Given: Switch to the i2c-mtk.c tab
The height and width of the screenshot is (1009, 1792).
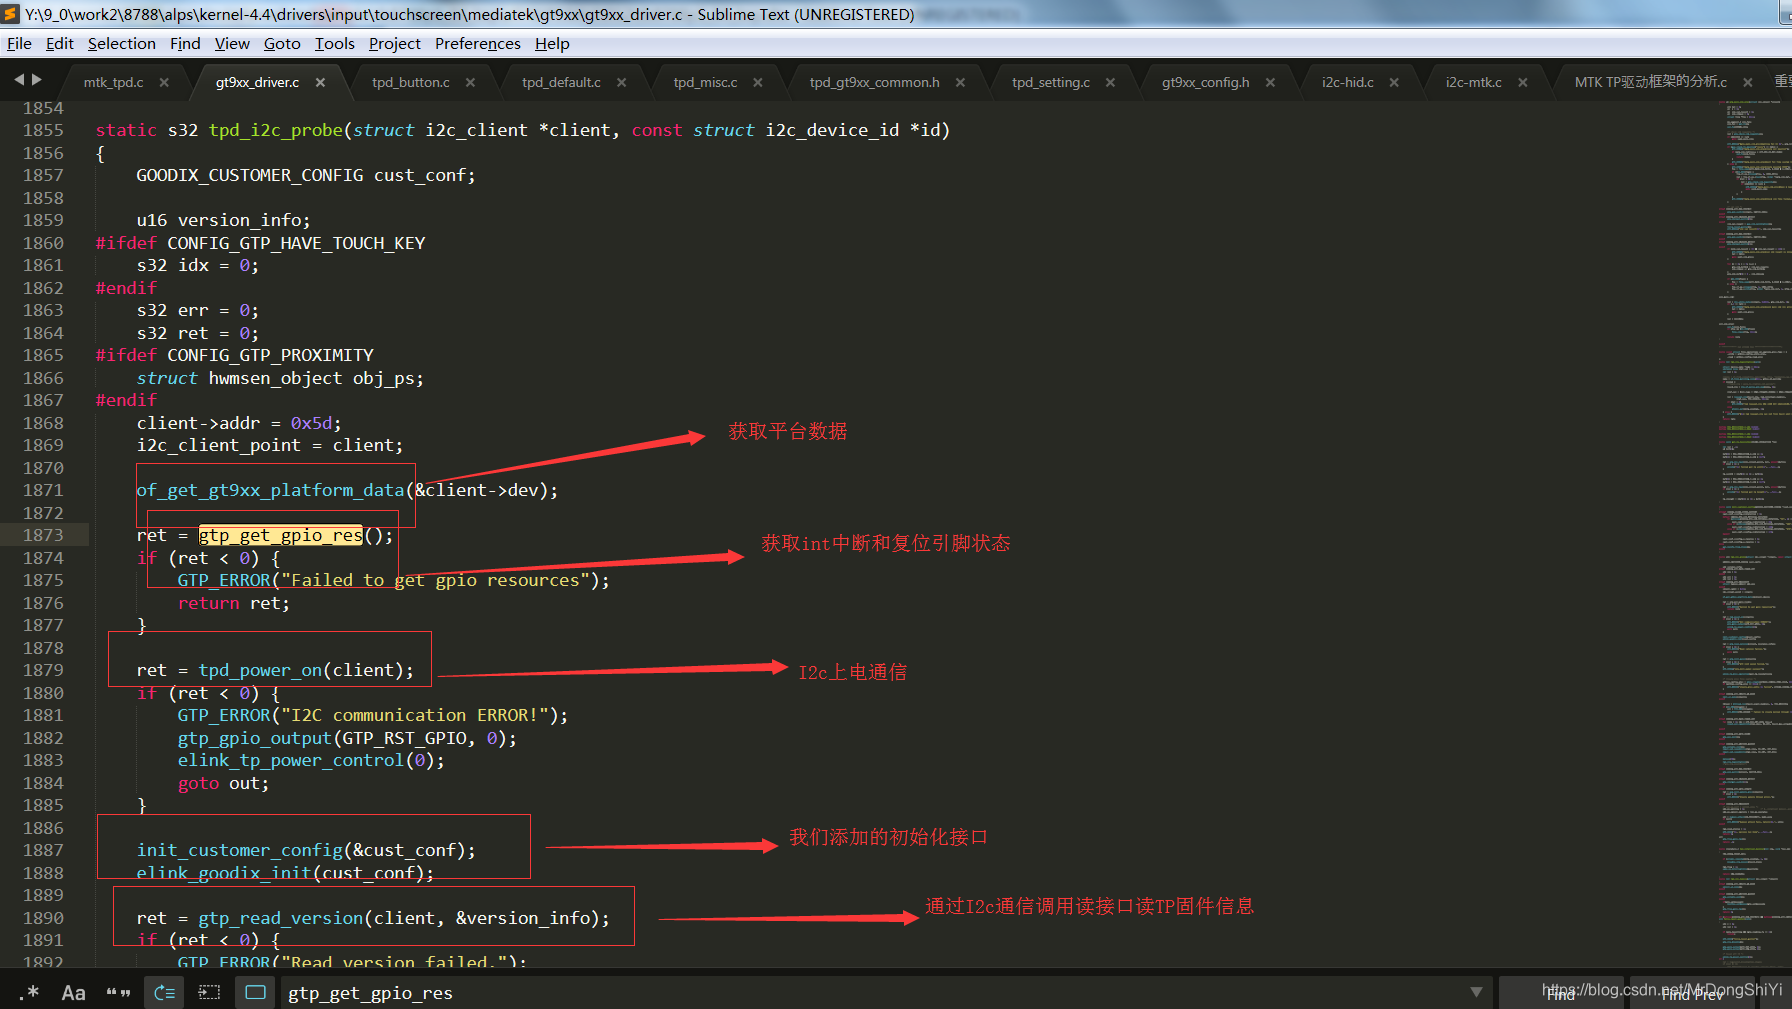Looking at the screenshot, I should [x=1473, y=82].
